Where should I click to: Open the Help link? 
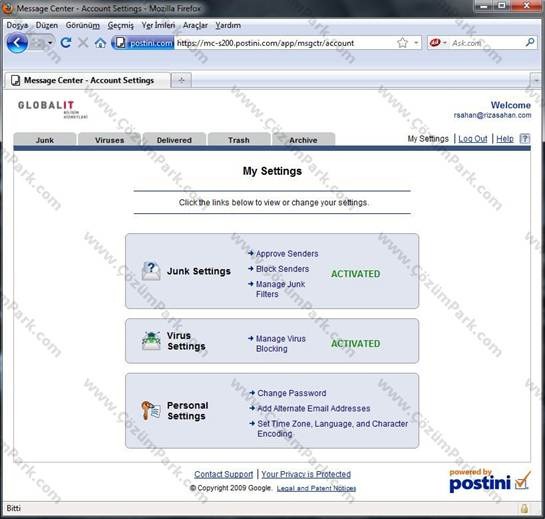point(505,139)
